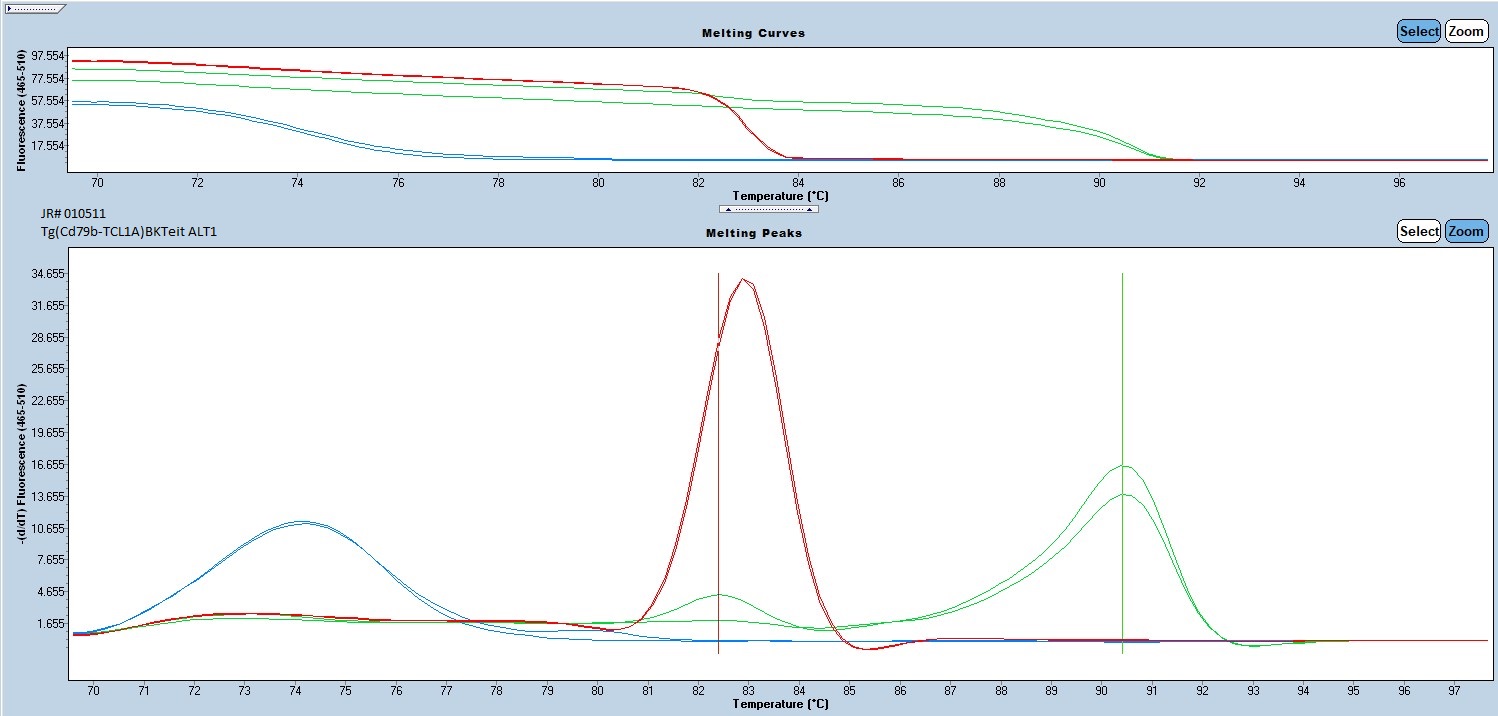Enable Select mode for Melting Peaks chart

coord(1418,231)
